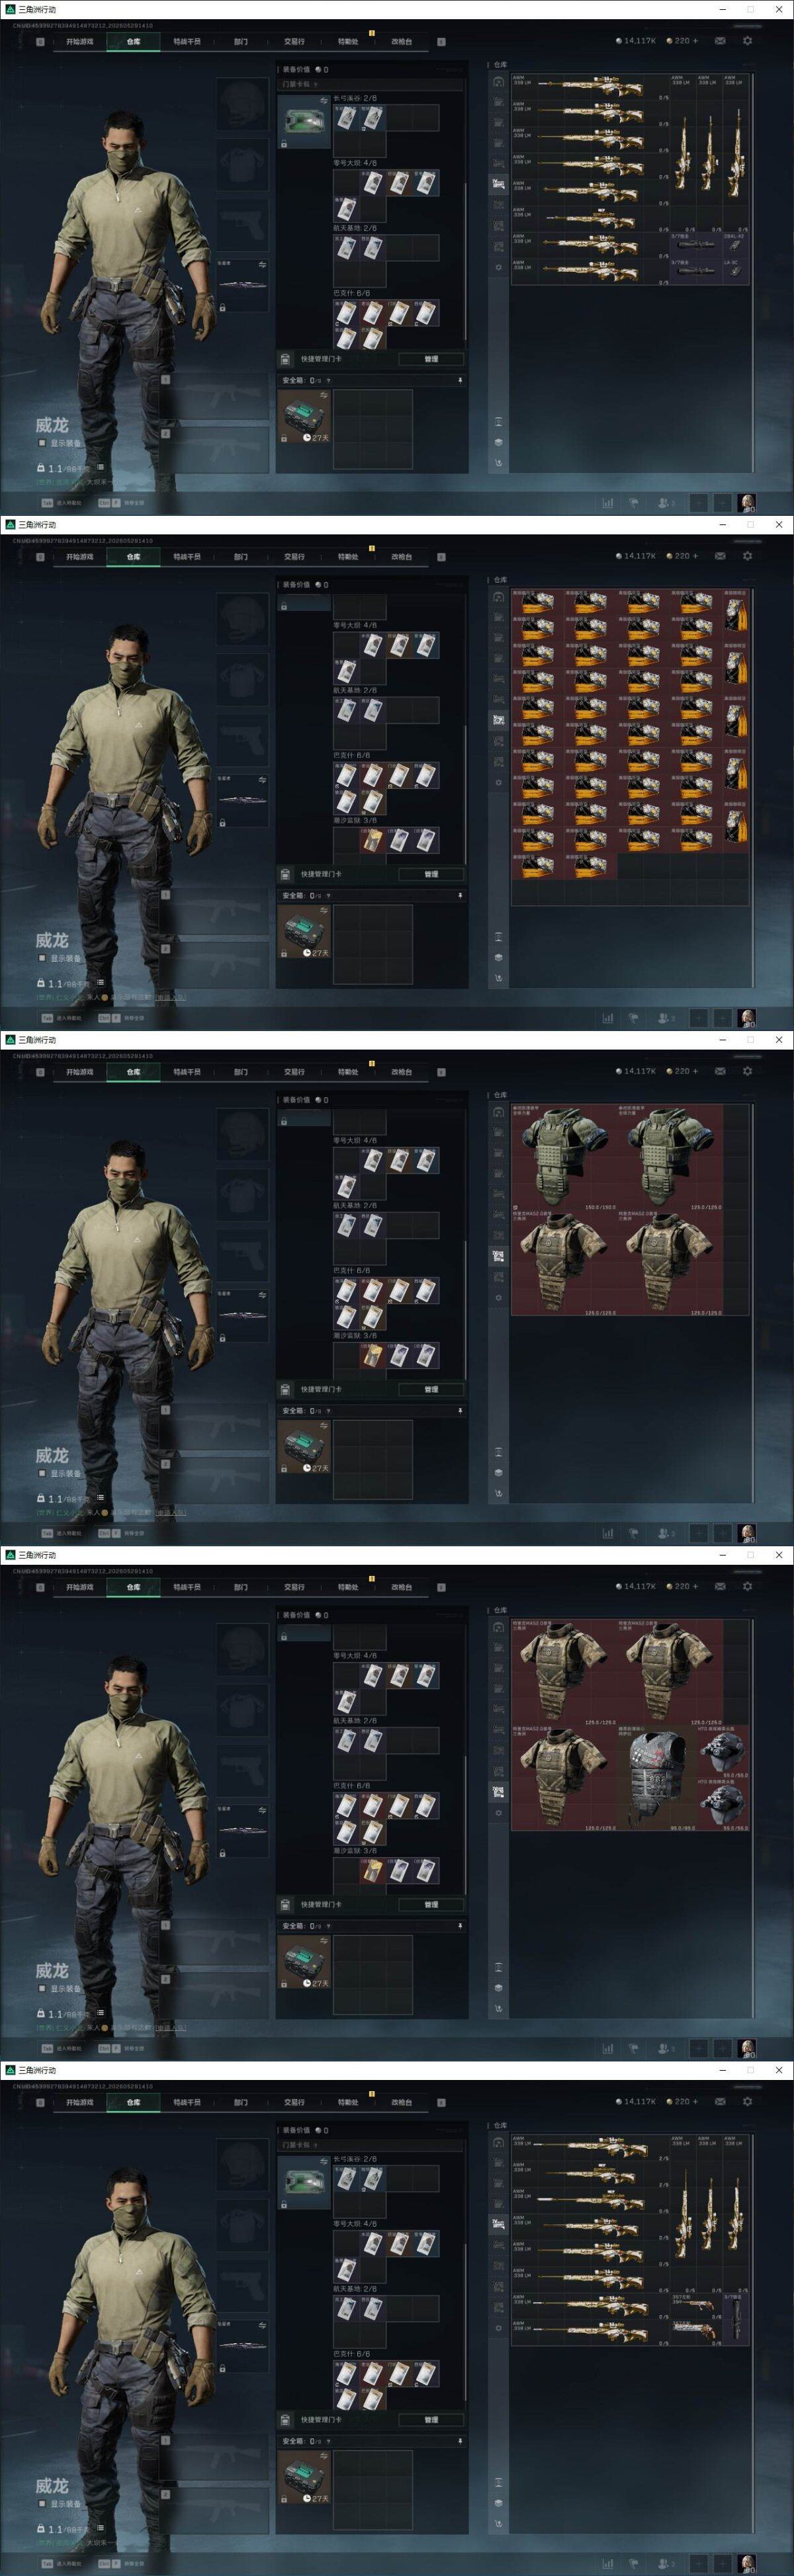The height and width of the screenshot is (2576, 794).
Task: Red crates window: click keycard panel scrollbar
Action: (466, 795)
